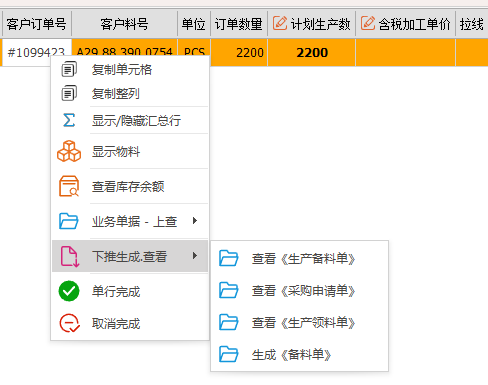Select 显示/隐藏汇总行 menu entry
Image resolution: width=488 pixels, height=385 pixels.
130,120
